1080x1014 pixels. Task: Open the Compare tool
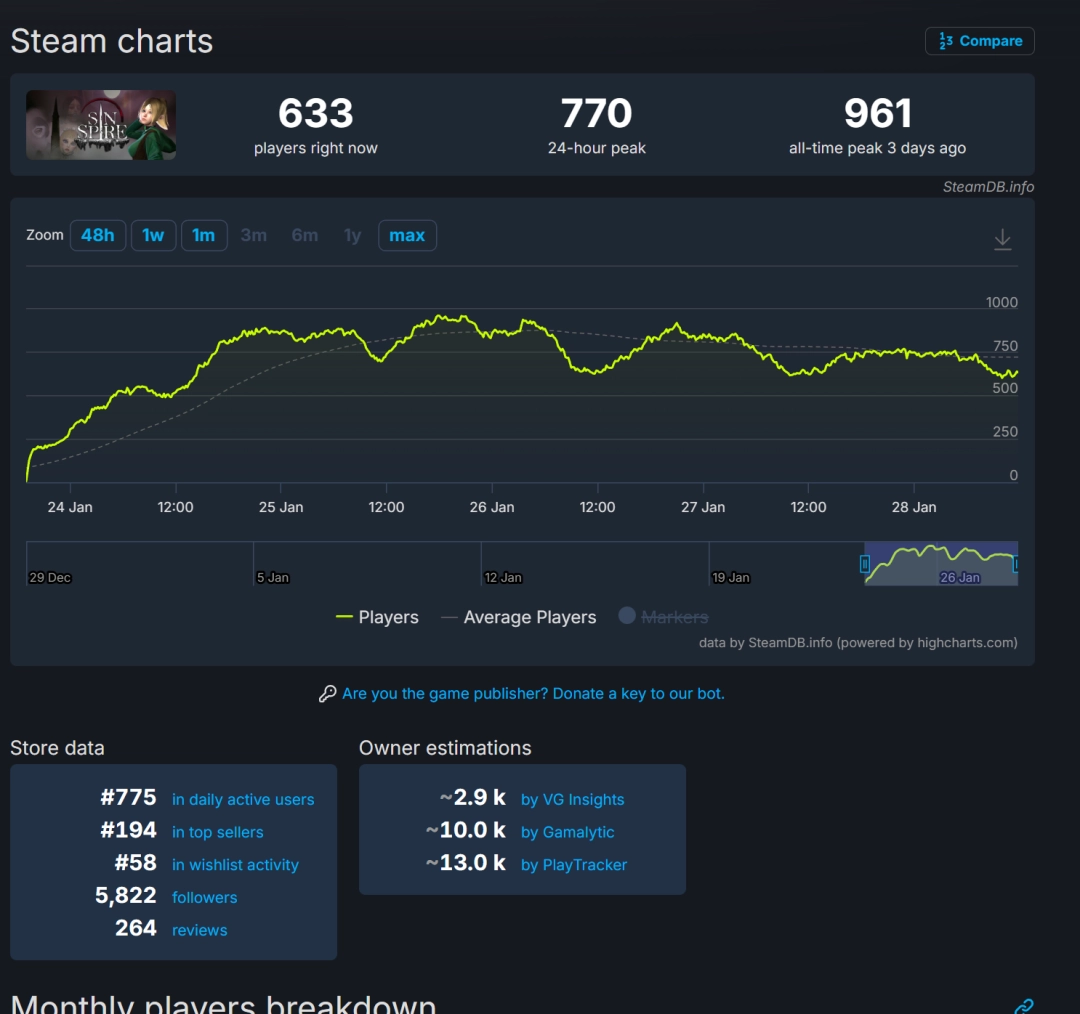(x=979, y=41)
